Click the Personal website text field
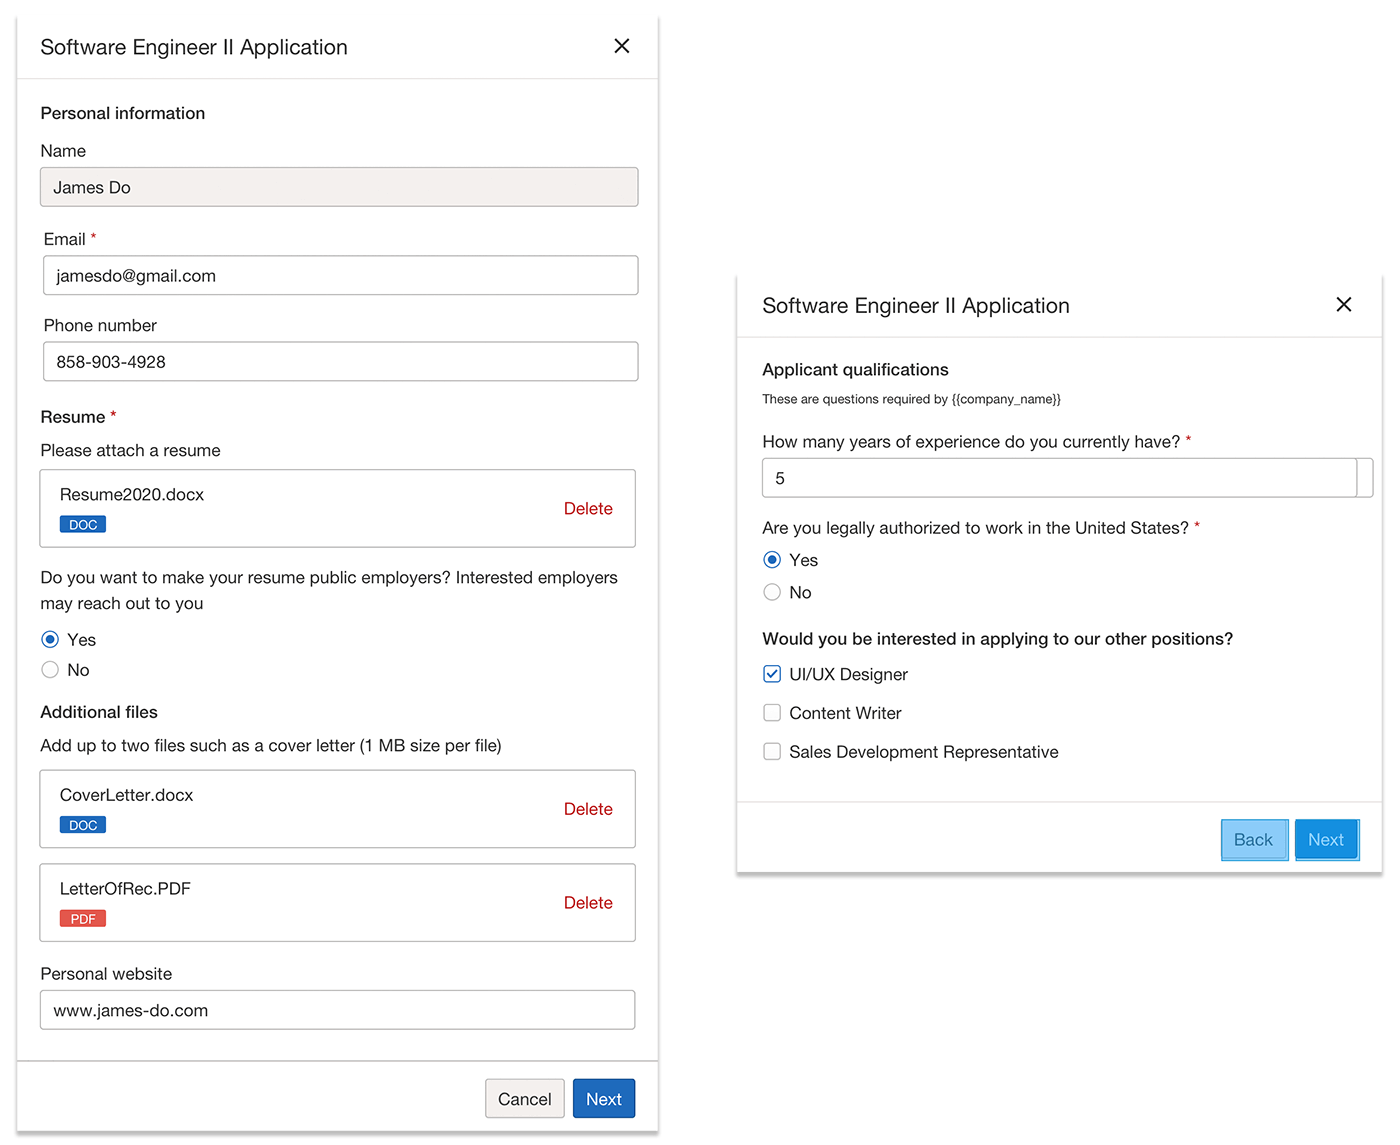 tap(337, 1010)
